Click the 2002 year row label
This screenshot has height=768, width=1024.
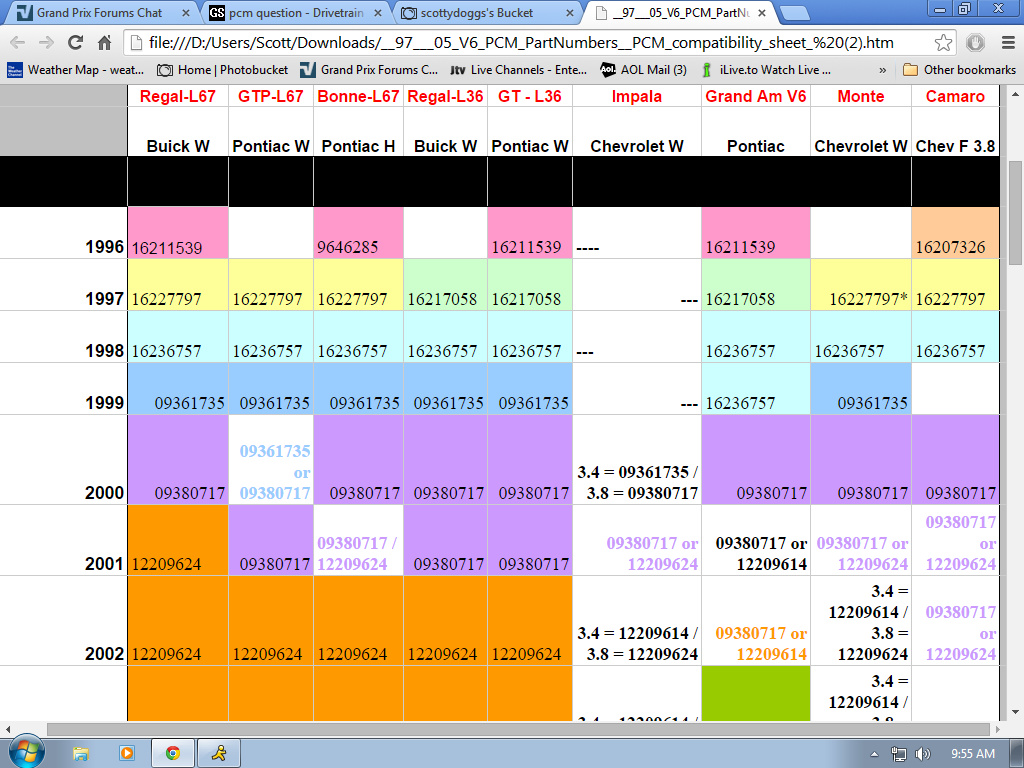click(x=104, y=654)
